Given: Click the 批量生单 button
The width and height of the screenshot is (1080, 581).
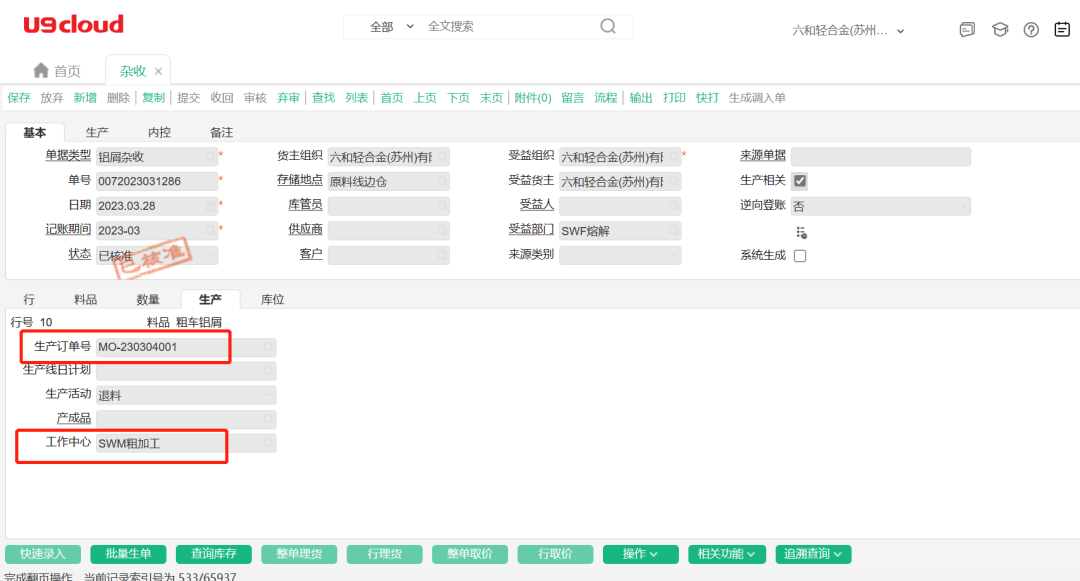Looking at the screenshot, I should pos(128,554).
